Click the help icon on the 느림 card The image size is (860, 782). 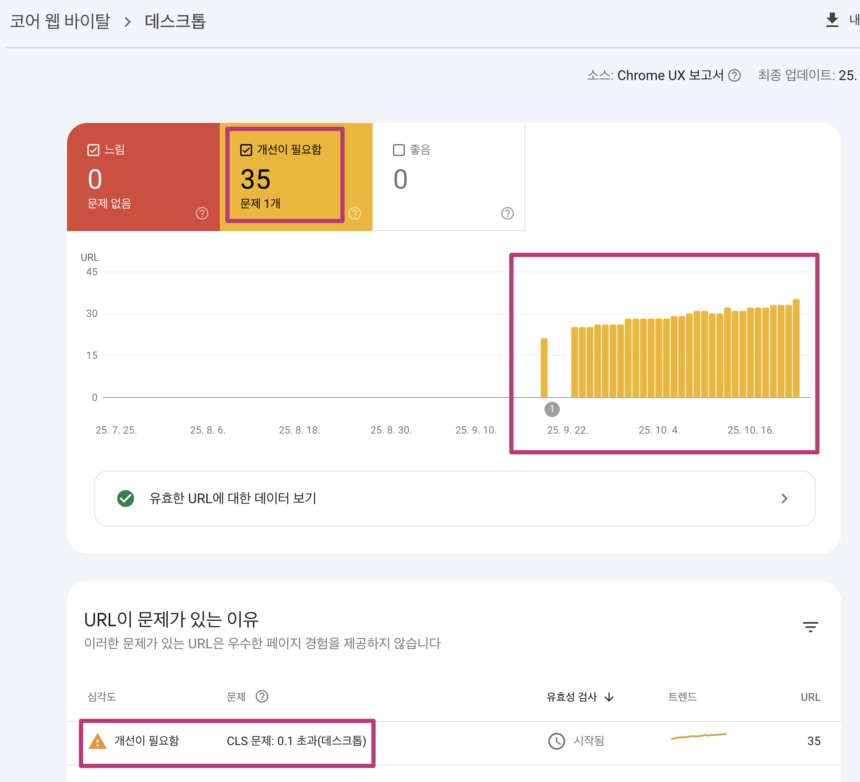202,213
